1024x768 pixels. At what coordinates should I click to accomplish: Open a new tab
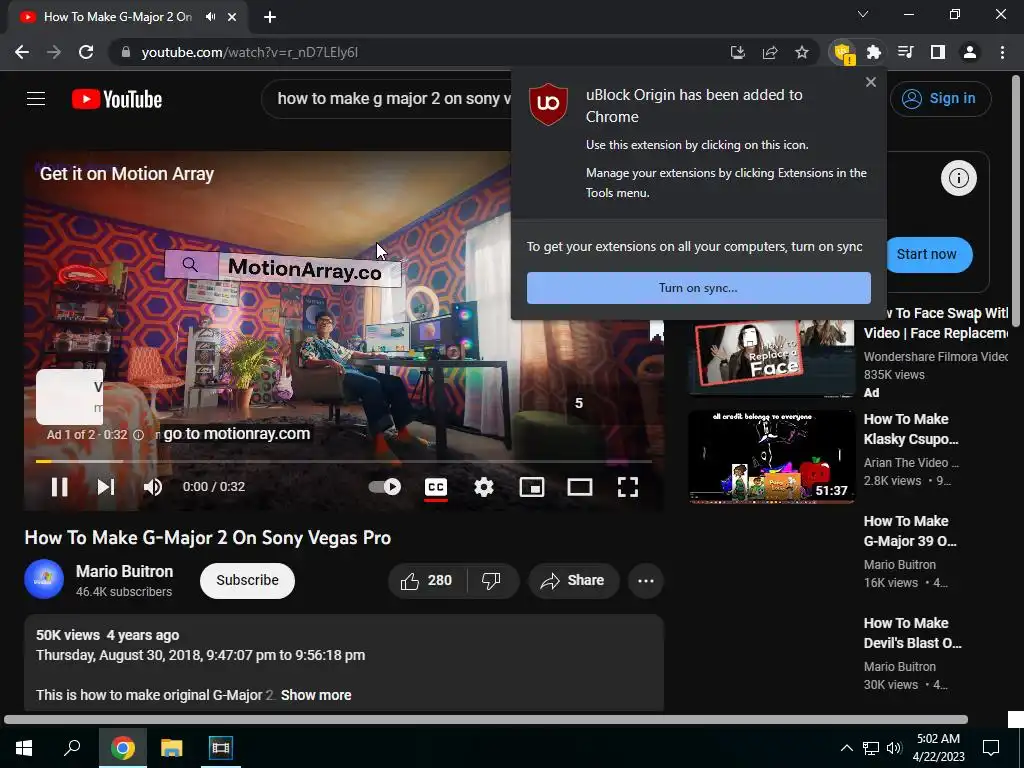(270, 17)
